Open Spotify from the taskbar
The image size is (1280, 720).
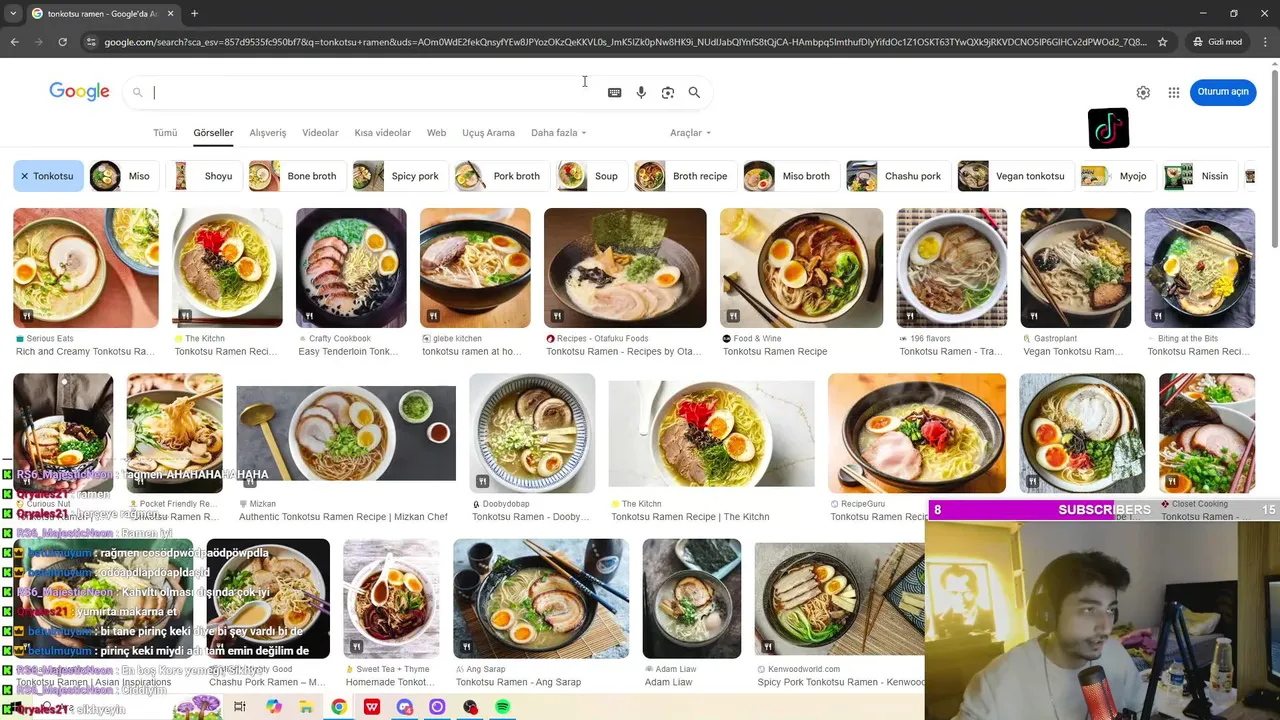(503, 707)
